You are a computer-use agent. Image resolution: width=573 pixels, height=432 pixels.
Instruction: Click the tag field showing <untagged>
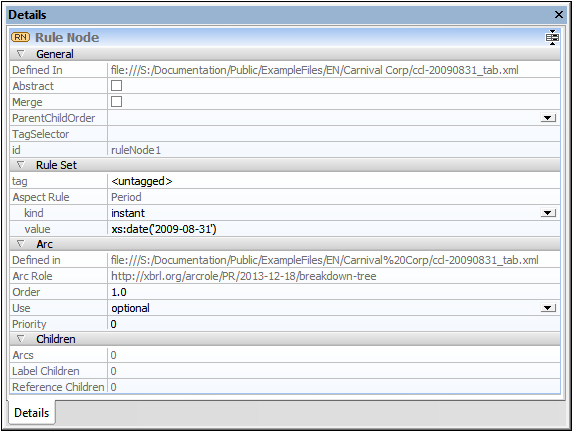click(334, 181)
